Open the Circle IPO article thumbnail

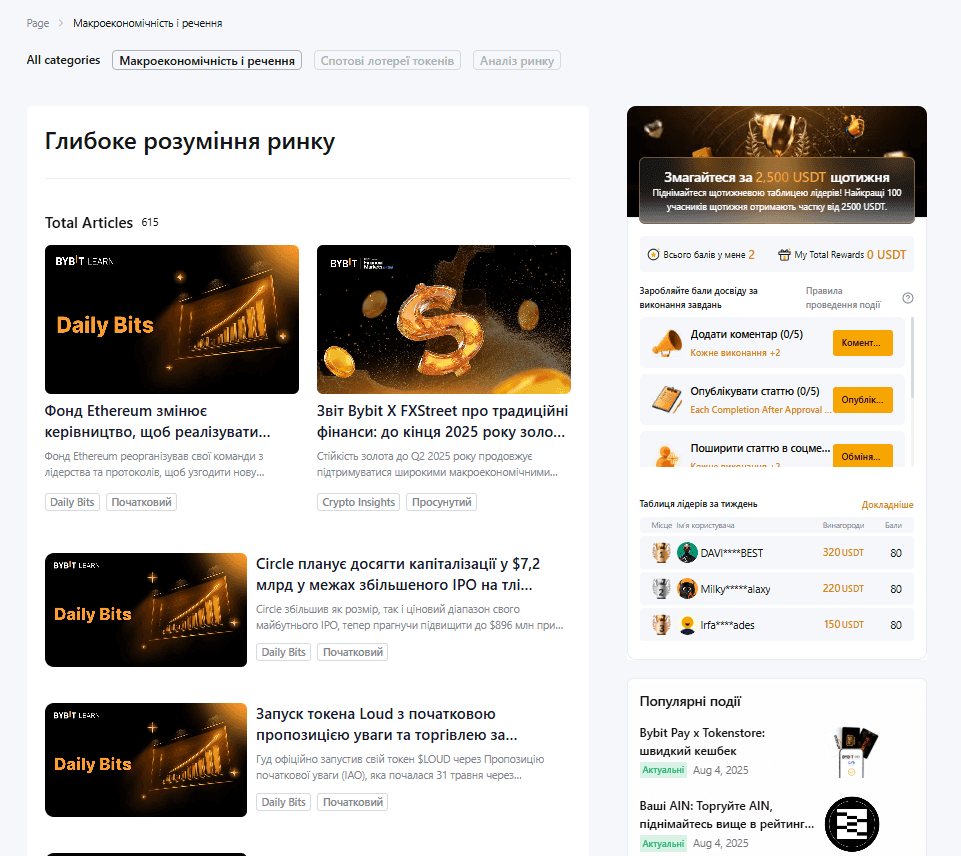click(146, 610)
